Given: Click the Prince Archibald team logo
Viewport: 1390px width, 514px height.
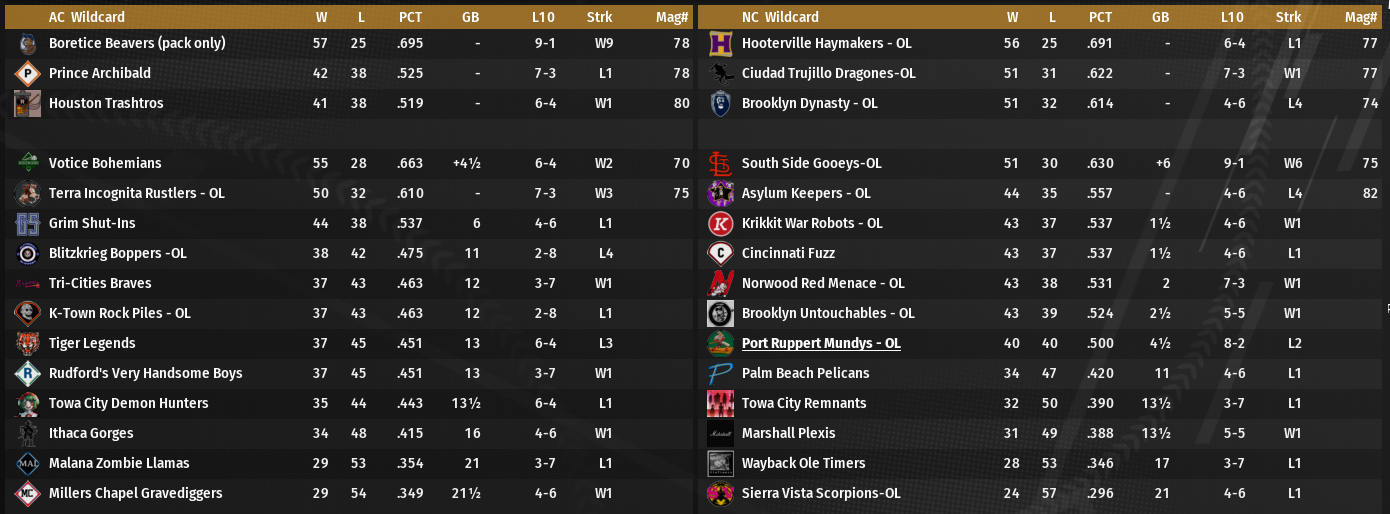Looking at the screenshot, I should pos(28,74).
